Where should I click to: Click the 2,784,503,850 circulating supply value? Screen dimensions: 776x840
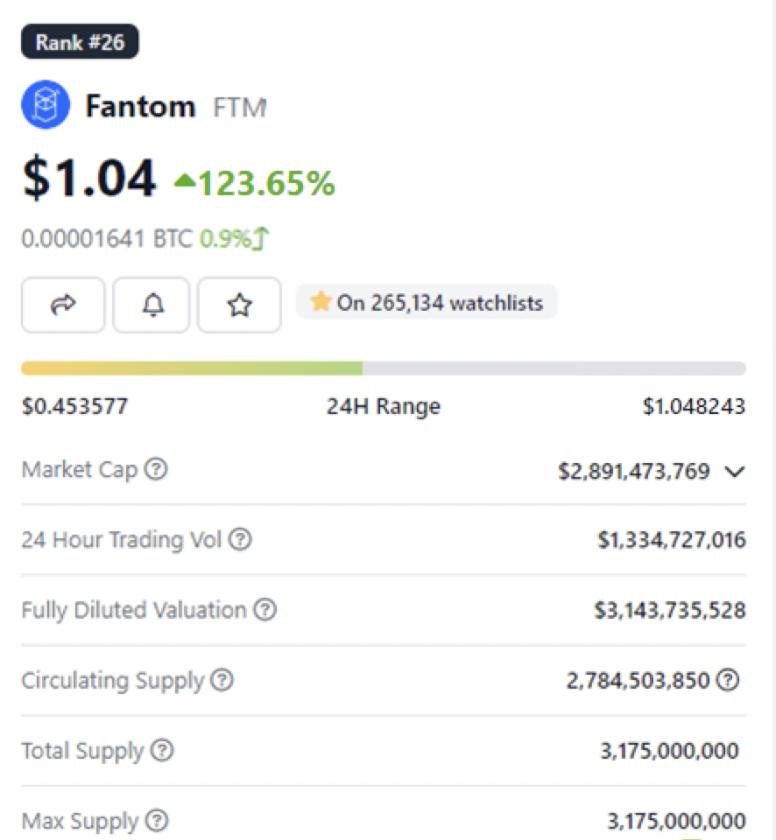click(x=638, y=680)
